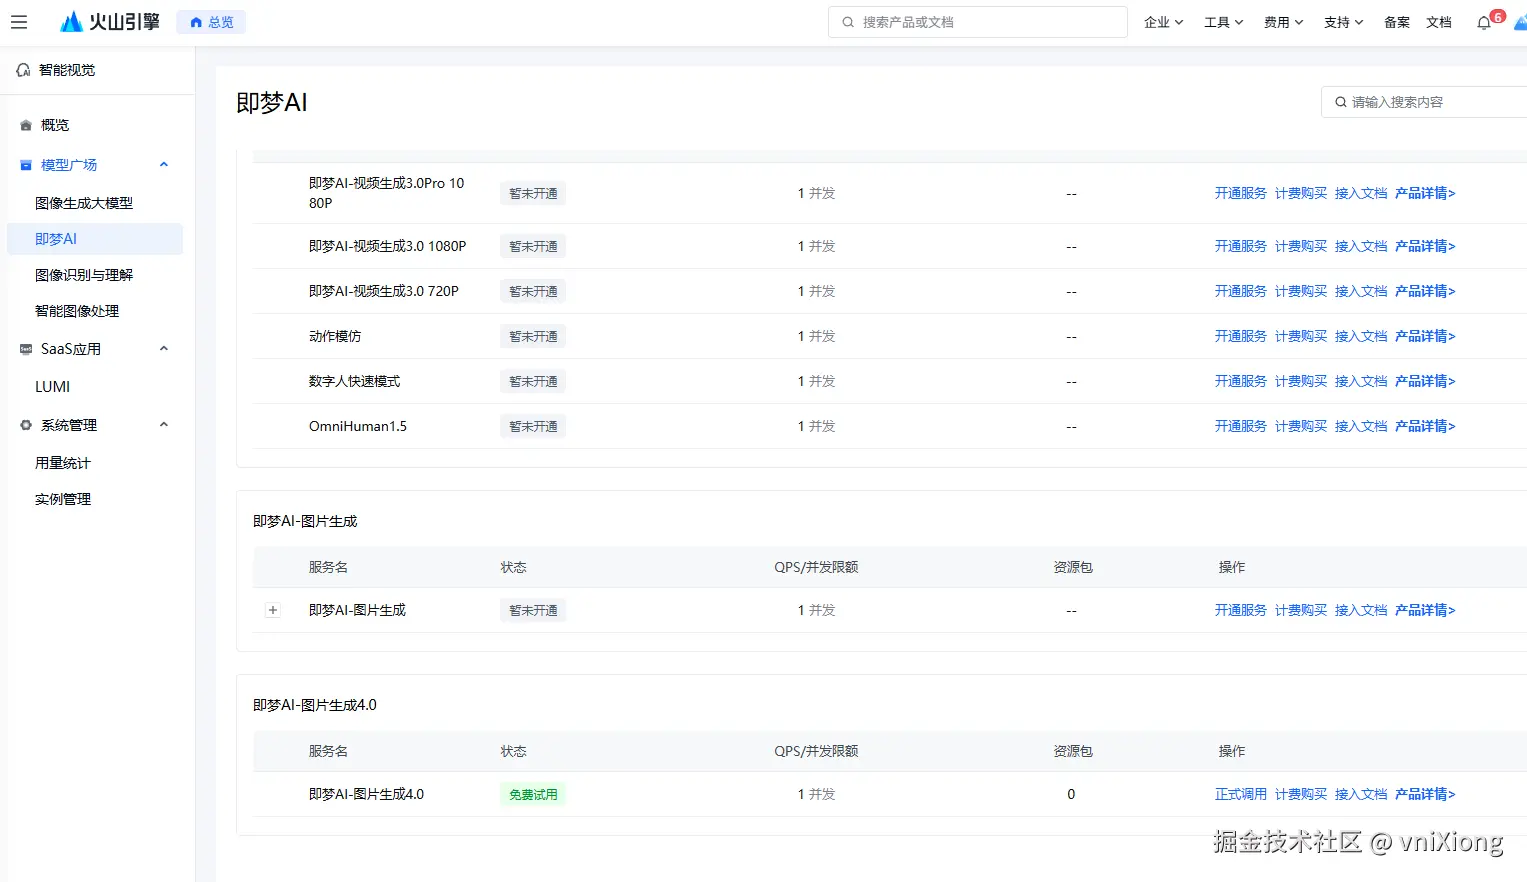The image size is (1527, 882).
Task: Click service name 动作模仿
Action: point(335,336)
